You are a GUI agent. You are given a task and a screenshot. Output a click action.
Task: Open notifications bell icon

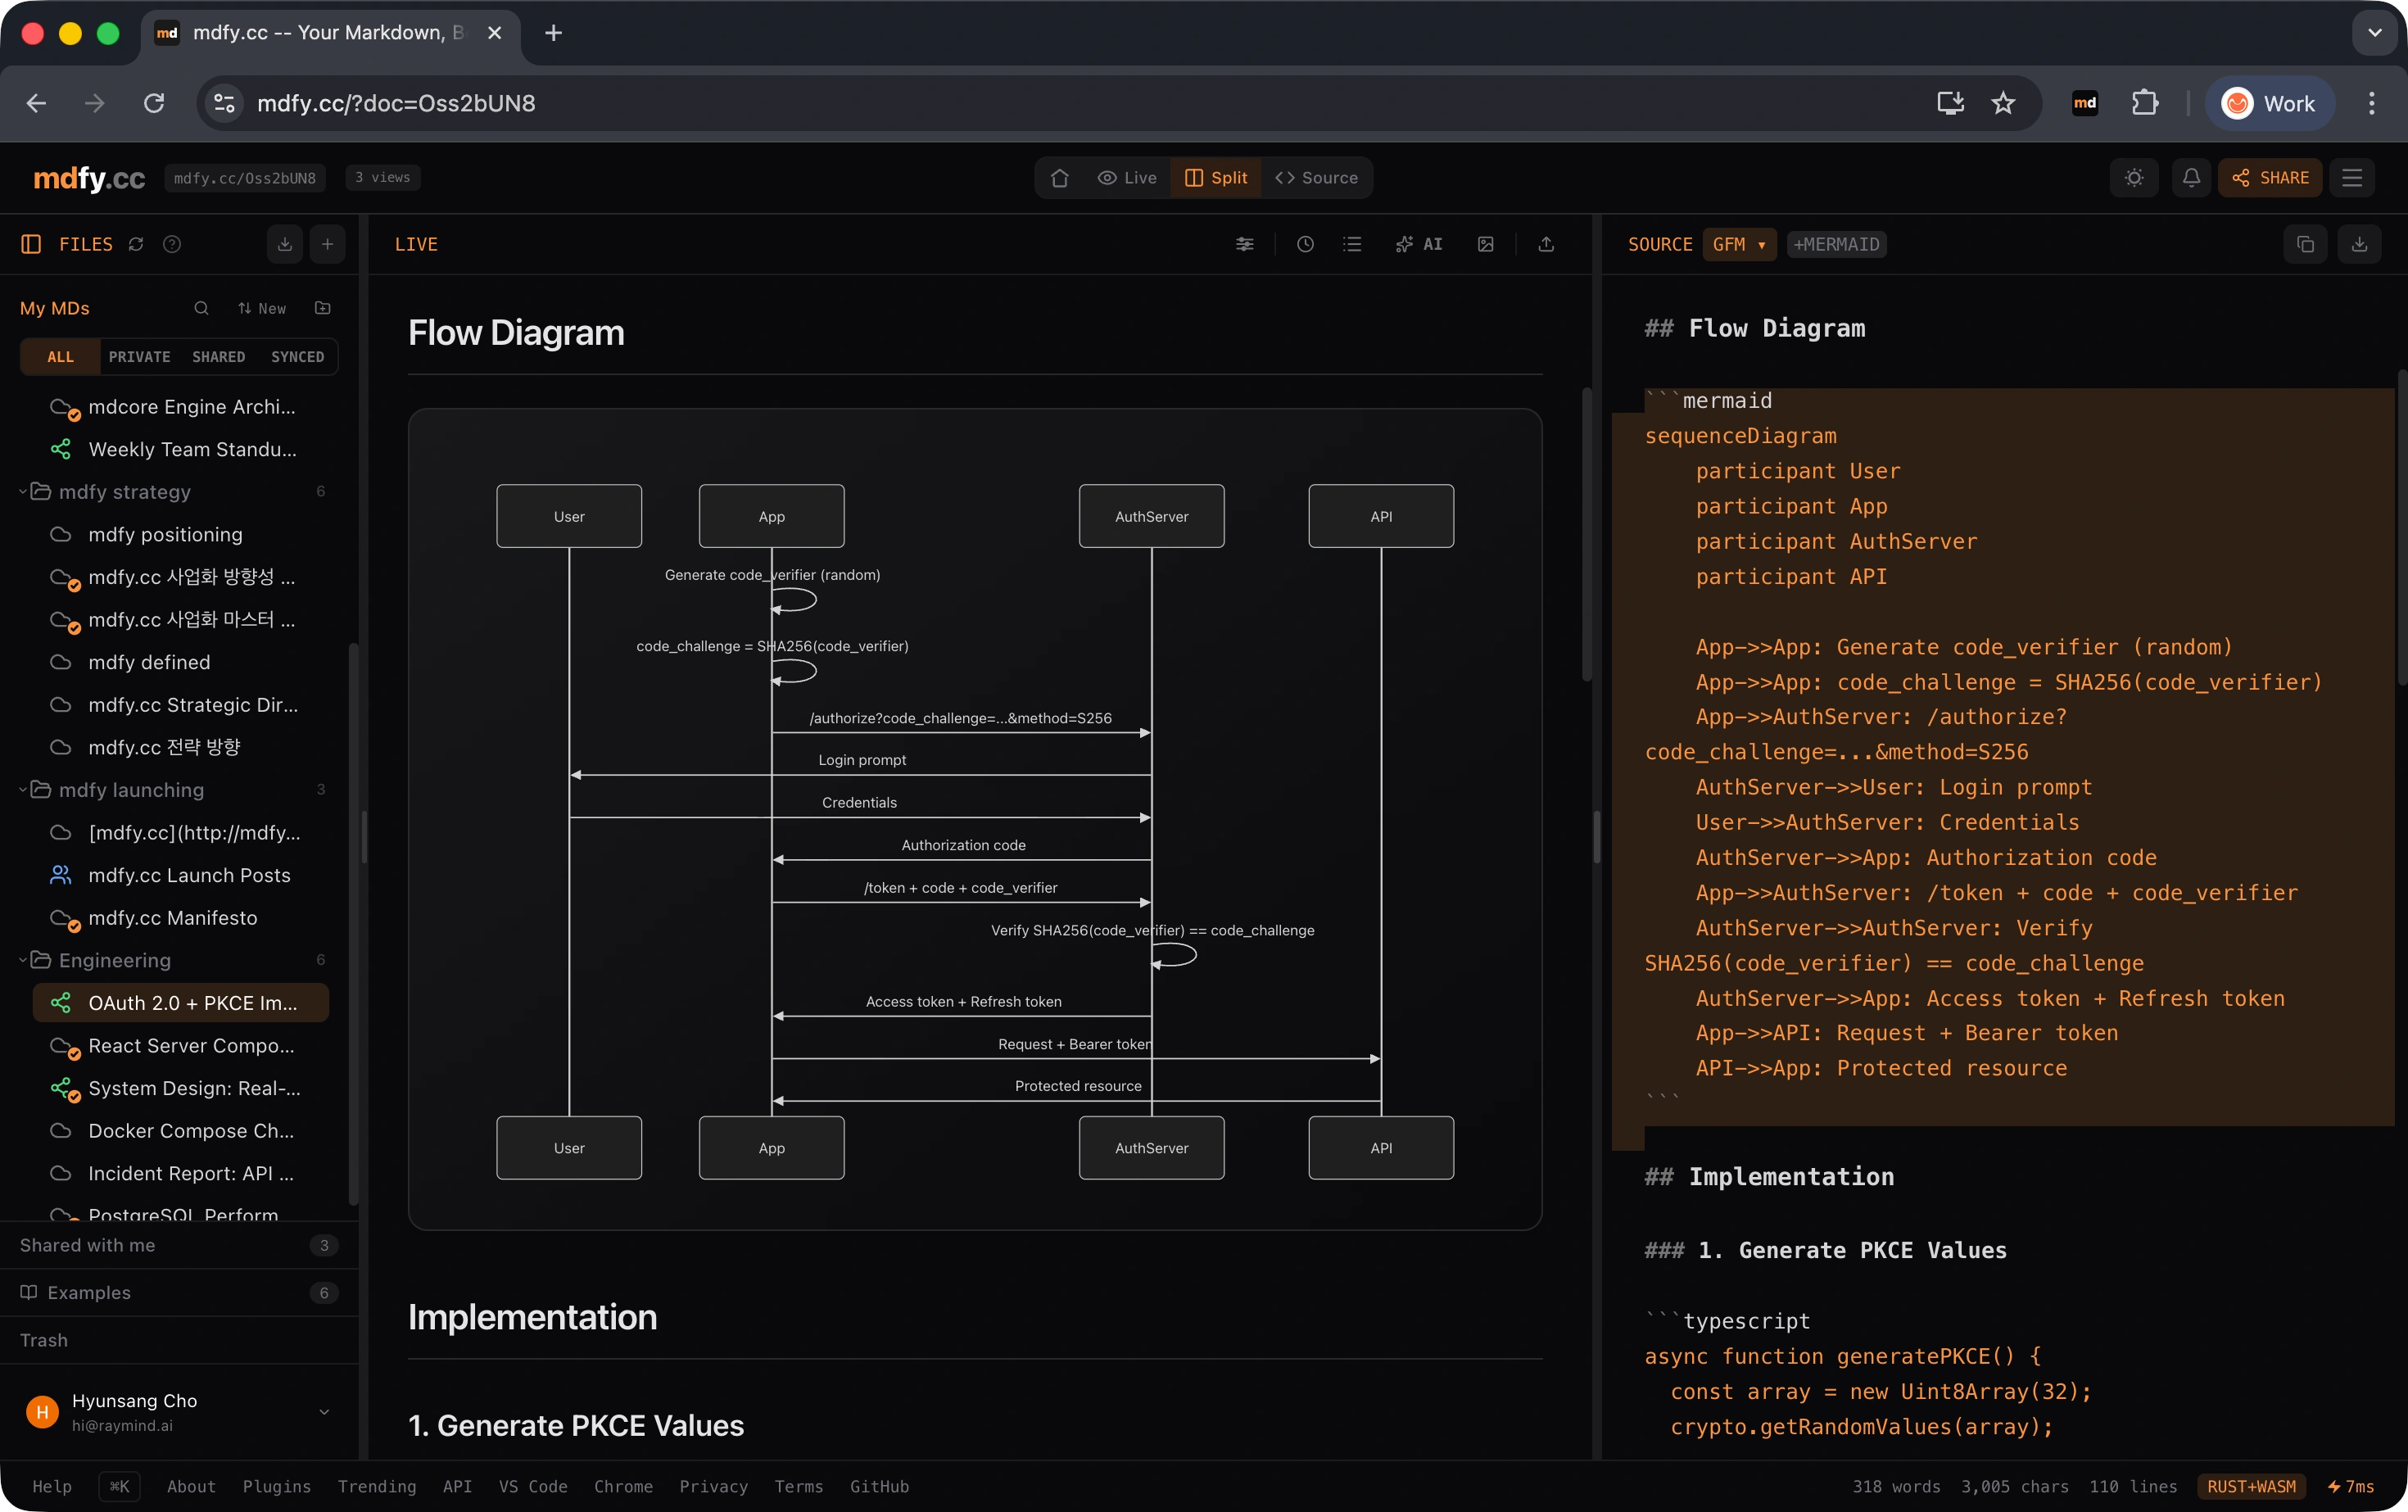2191,178
